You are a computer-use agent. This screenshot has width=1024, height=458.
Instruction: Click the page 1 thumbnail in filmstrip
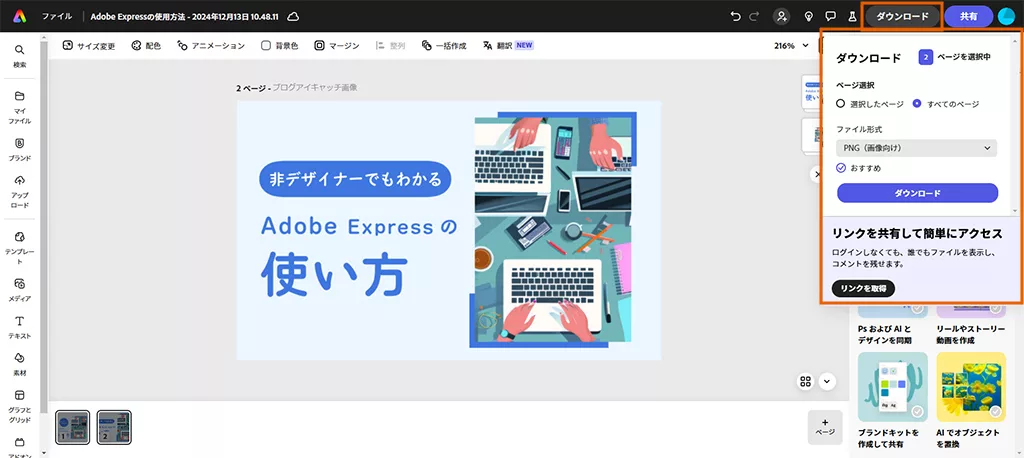pos(72,428)
